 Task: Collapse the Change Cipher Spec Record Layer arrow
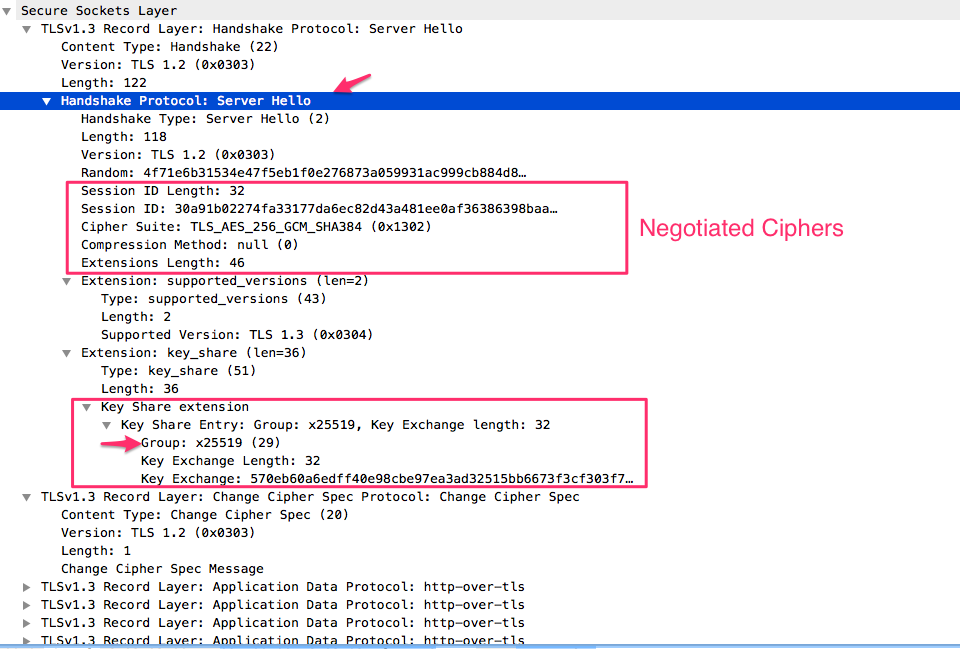tap(27, 497)
